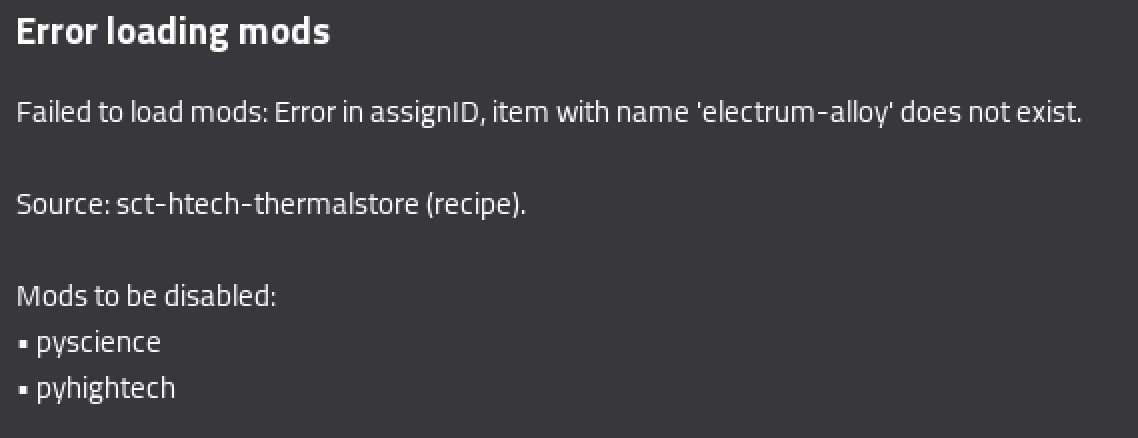Select the pyscience mod entry
The height and width of the screenshot is (438, 1138).
(x=99, y=343)
